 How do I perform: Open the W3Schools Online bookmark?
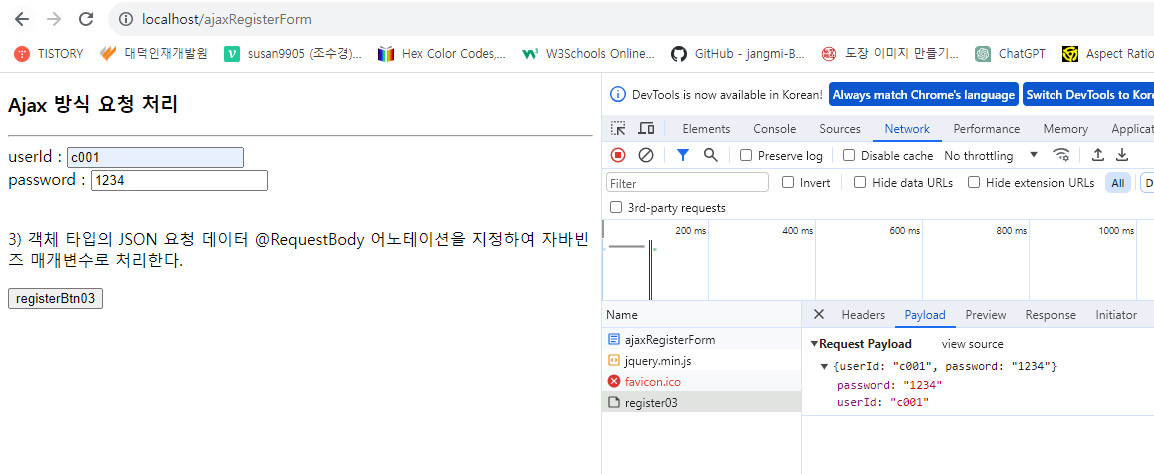coord(588,54)
